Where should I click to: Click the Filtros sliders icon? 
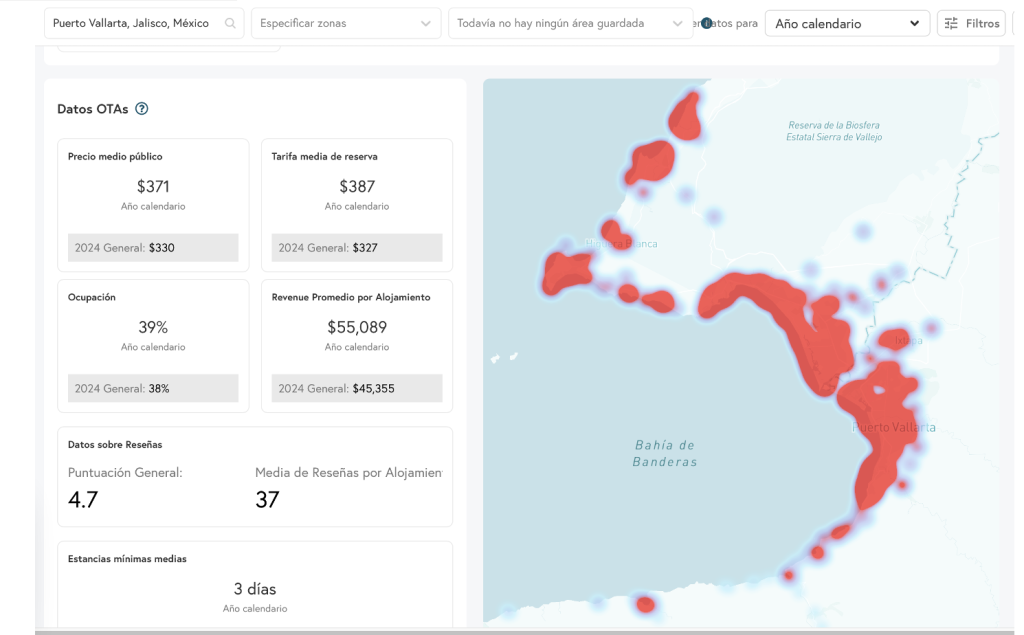tap(951, 23)
